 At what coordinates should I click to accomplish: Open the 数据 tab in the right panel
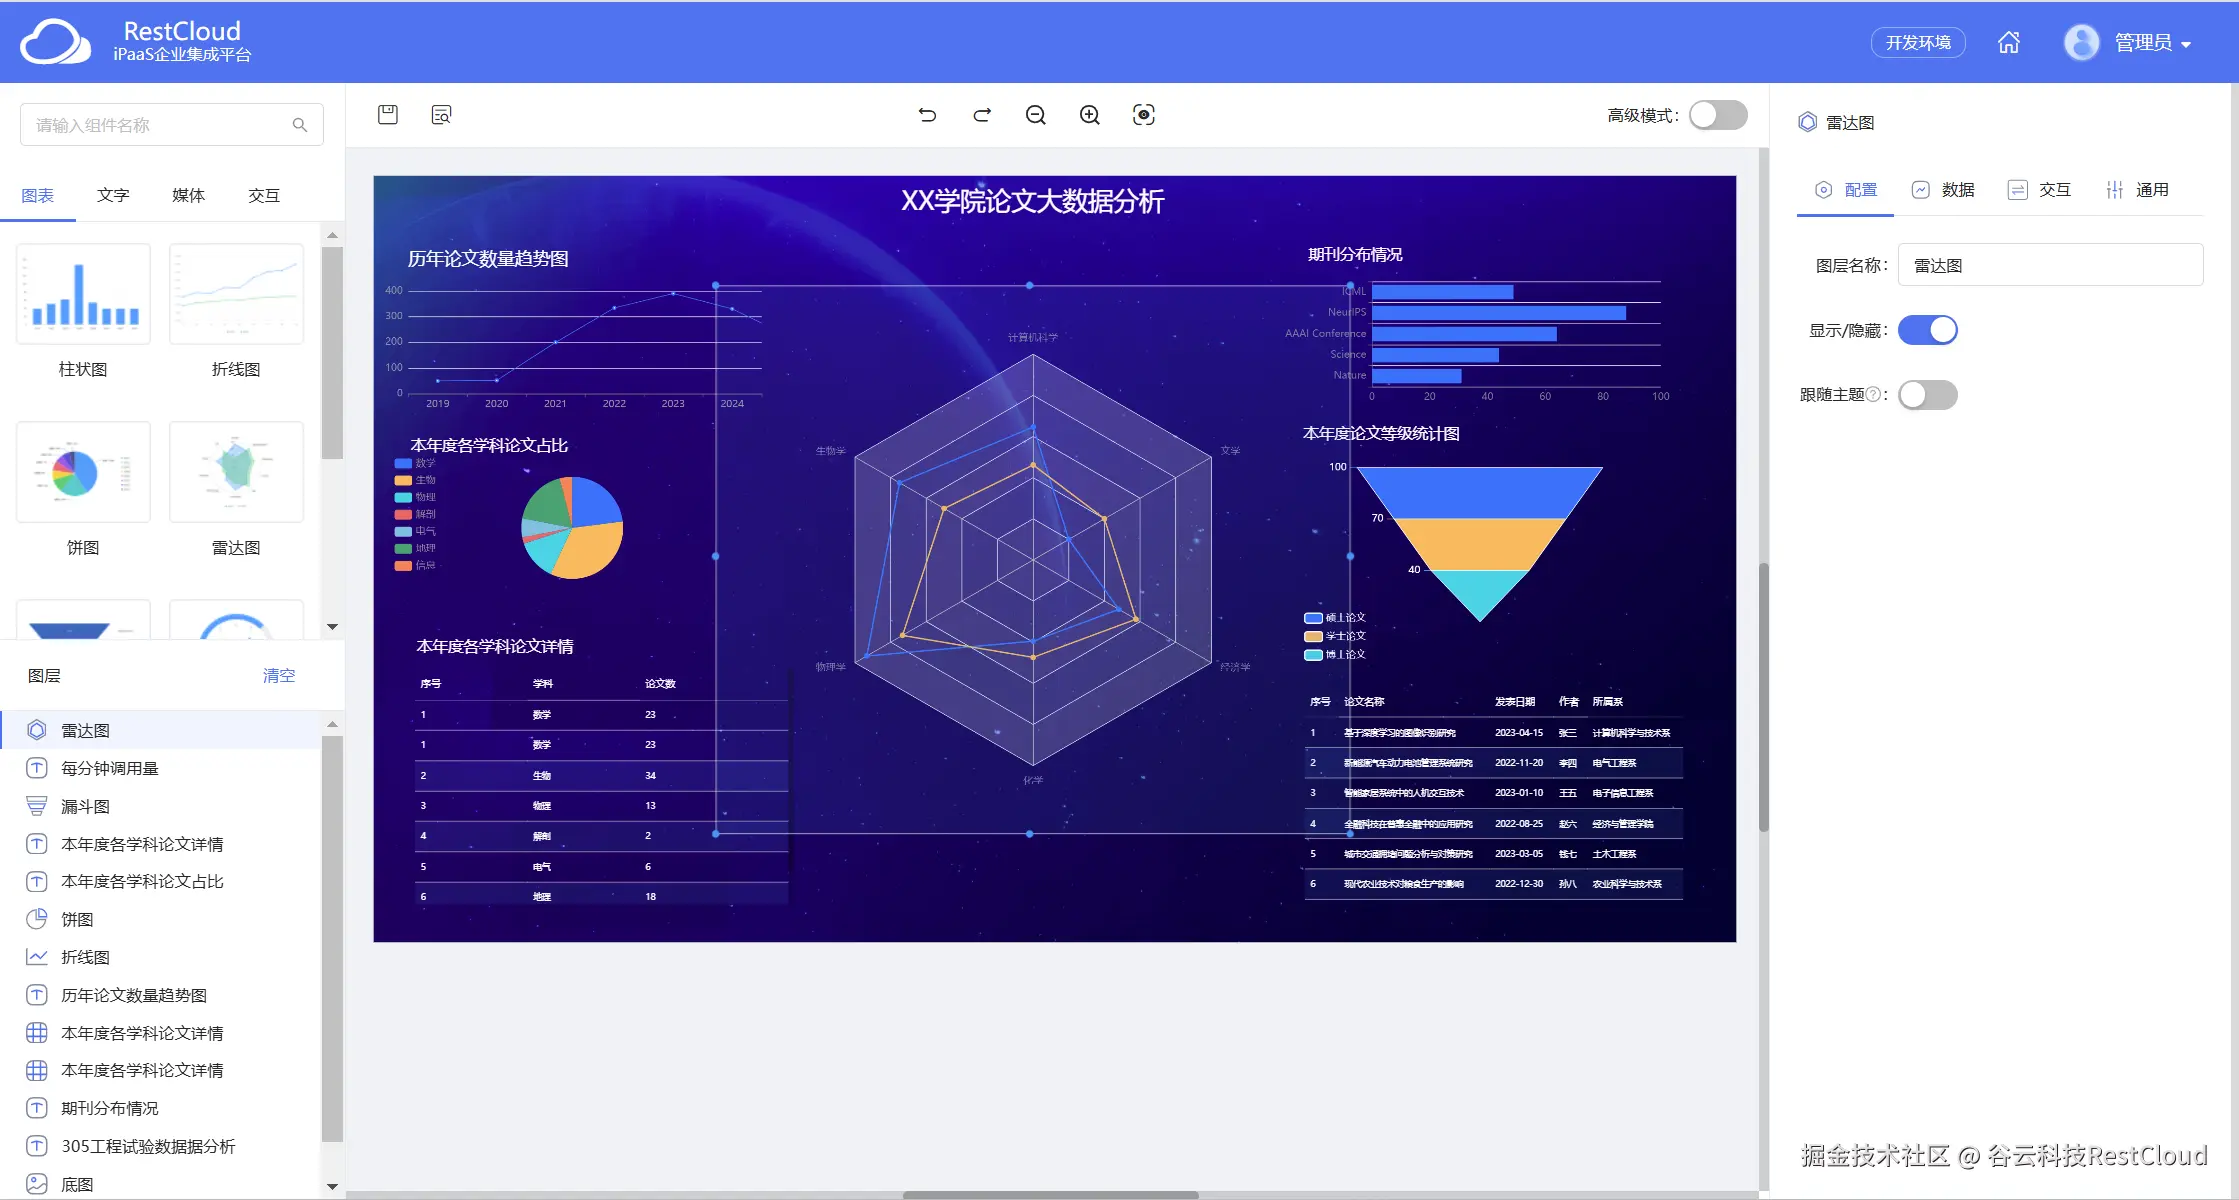click(1943, 190)
